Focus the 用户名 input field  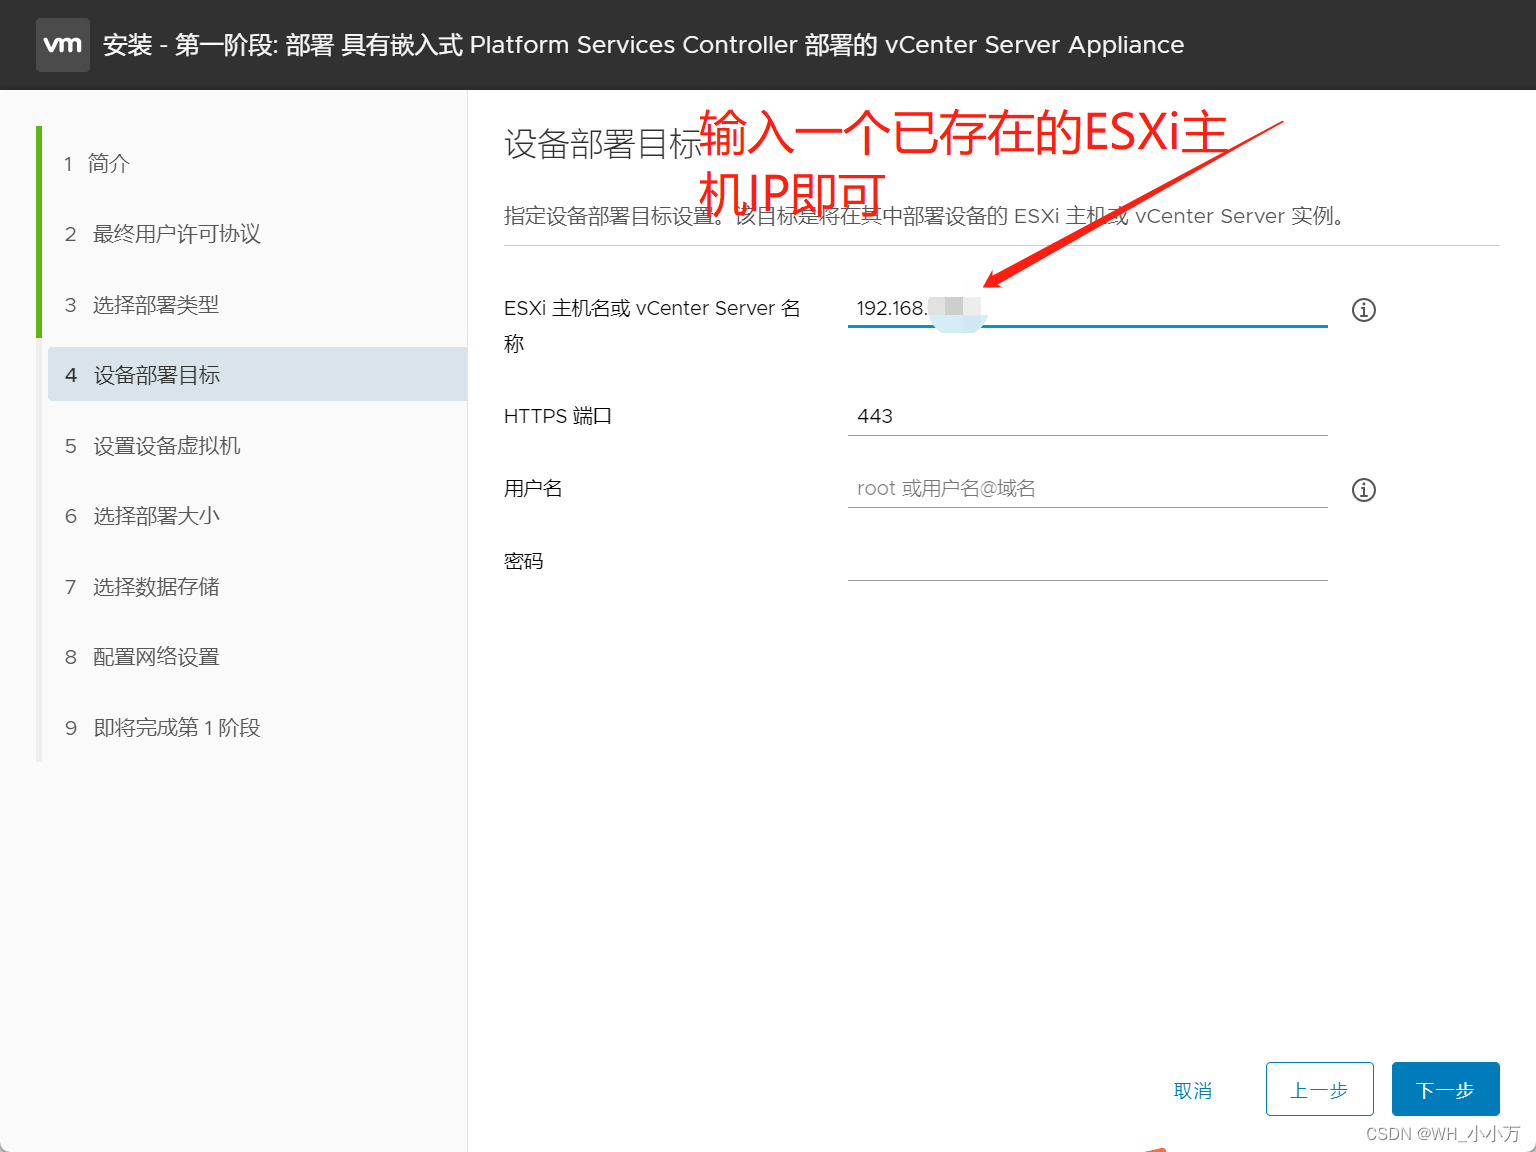tap(1088, 489)
